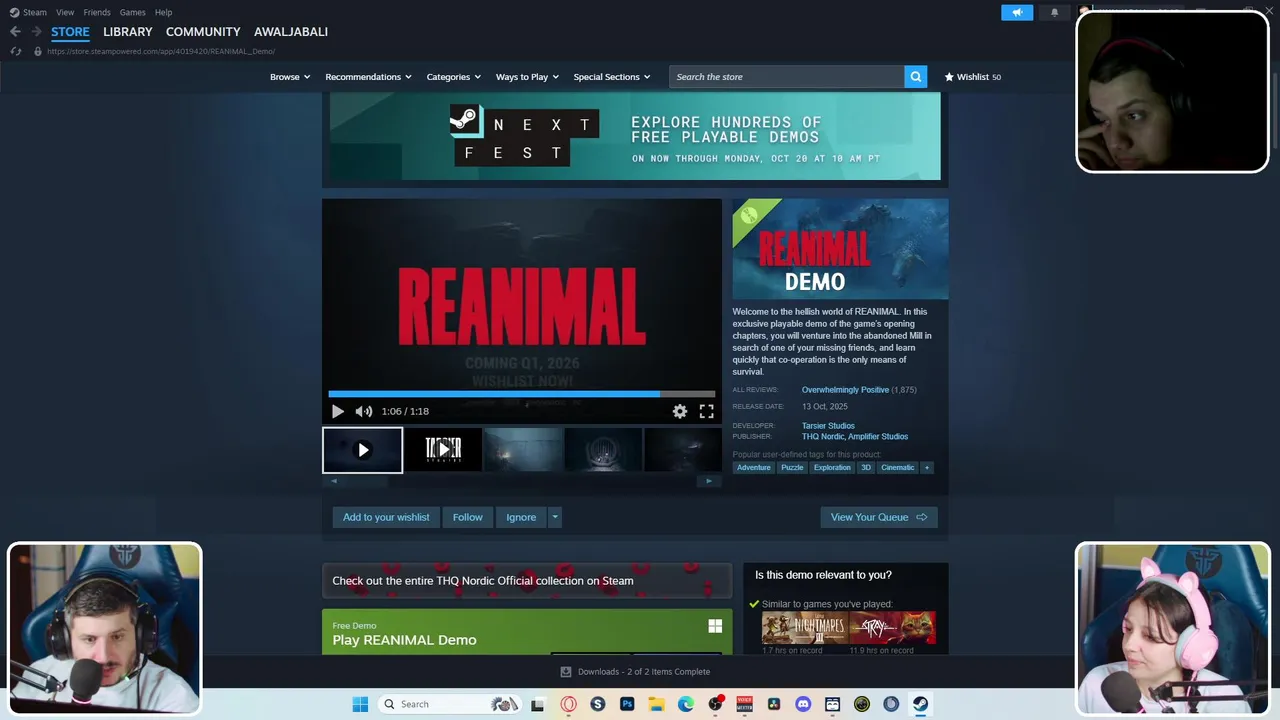Open the Ignore options dropdown arrow
The height and width of the screenshot is (720, 1280).
(555, 517)
